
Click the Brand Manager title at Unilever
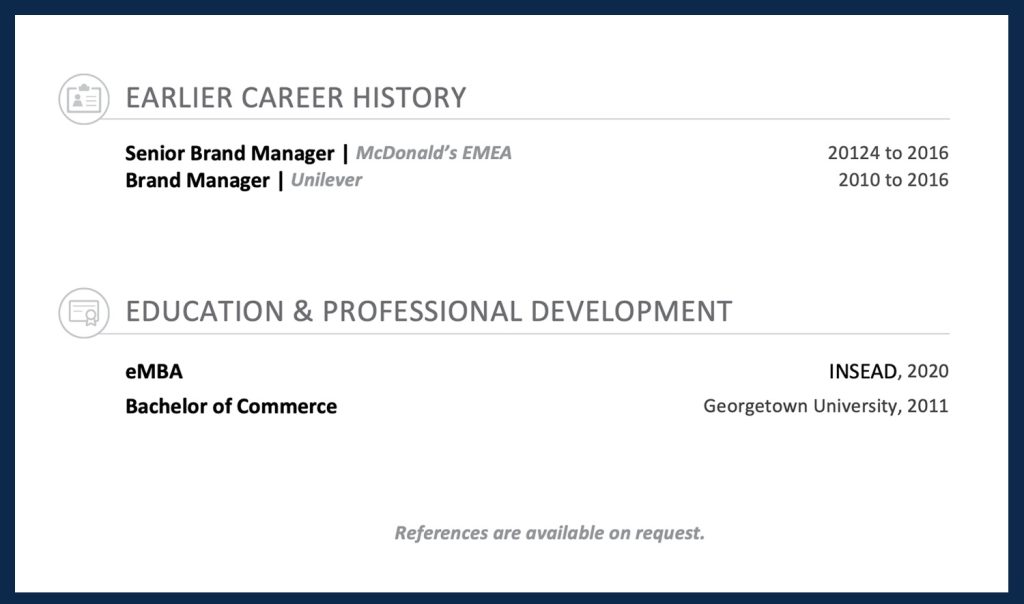coord(197,180)
